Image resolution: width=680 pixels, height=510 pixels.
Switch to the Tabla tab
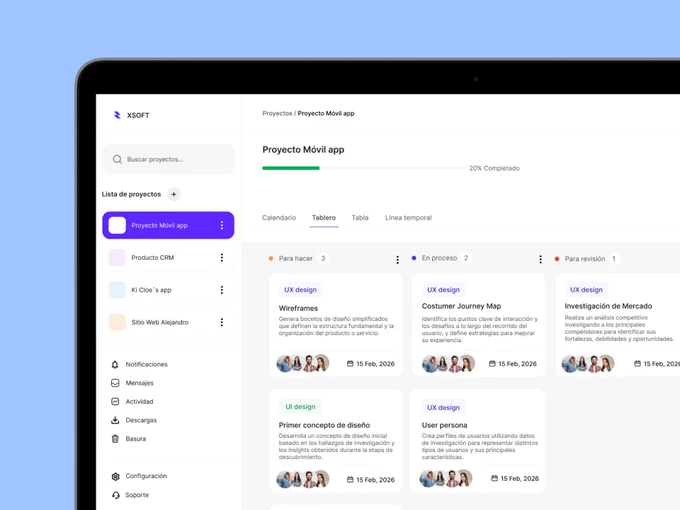point(360,218)
